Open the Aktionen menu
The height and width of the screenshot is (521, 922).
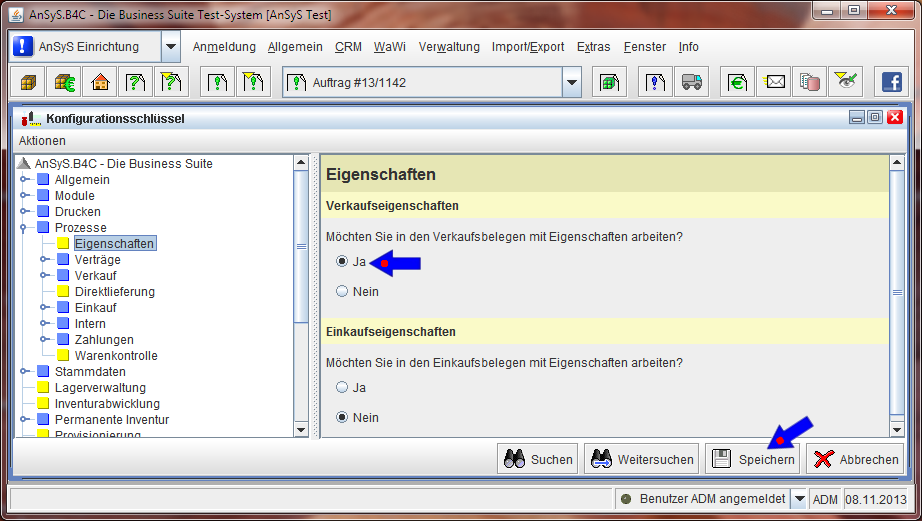click(42, 141)
